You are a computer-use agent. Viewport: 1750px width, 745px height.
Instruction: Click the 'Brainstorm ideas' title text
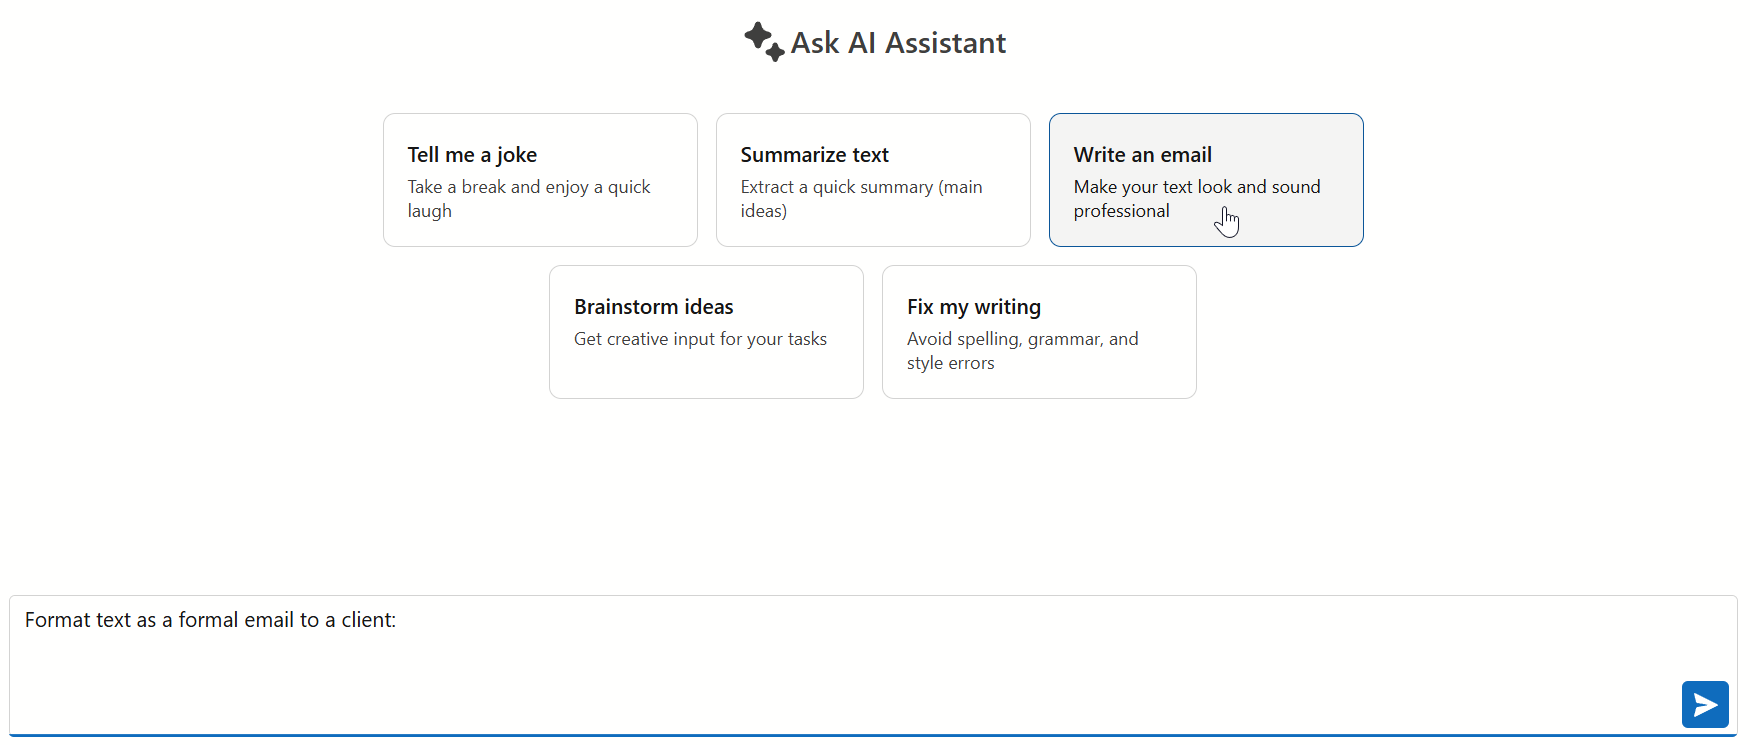point(653,307)
